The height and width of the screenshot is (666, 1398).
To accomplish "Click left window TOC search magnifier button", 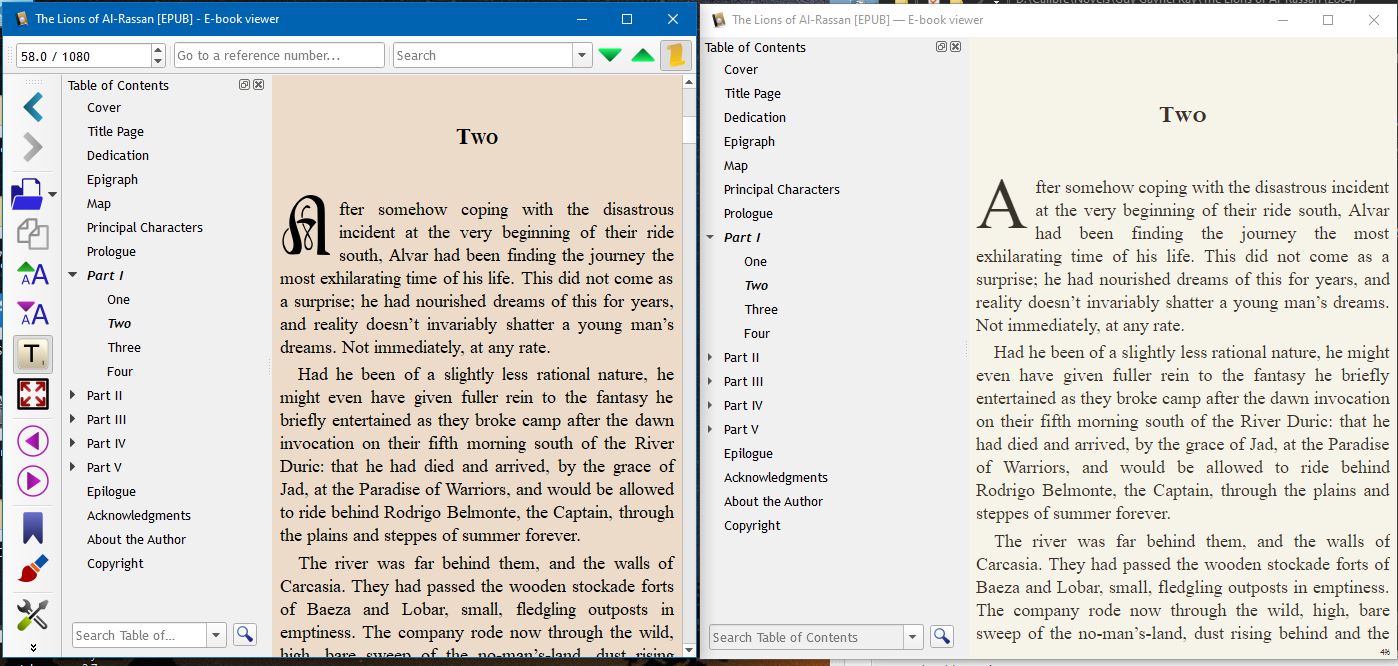I will pos(245,634).
